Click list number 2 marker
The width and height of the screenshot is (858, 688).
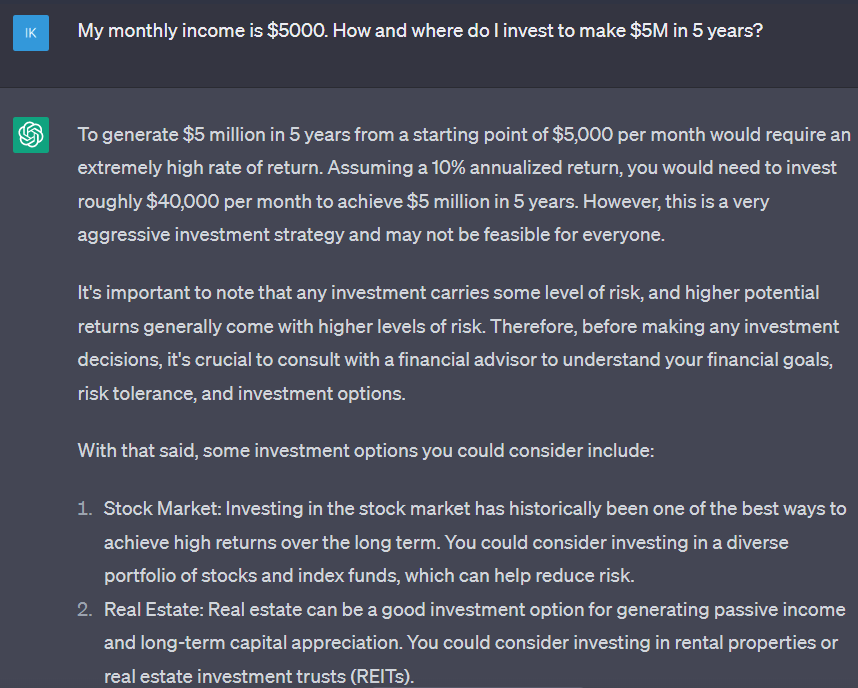tap(85, 609)
